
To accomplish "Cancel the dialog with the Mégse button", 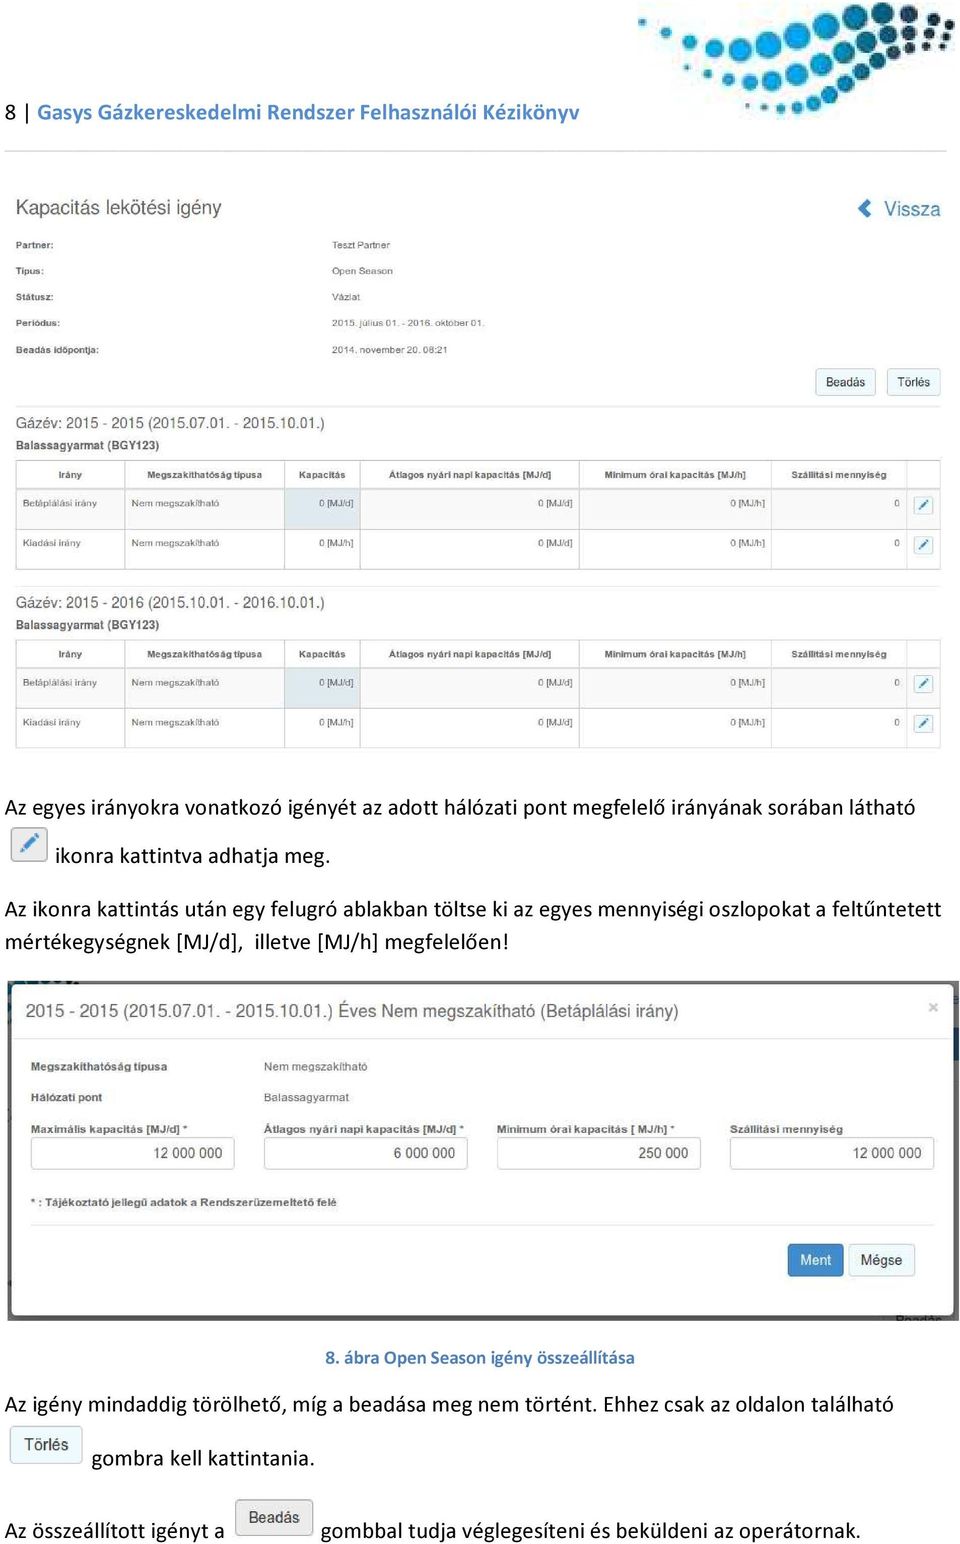I will coord(881,1260).
